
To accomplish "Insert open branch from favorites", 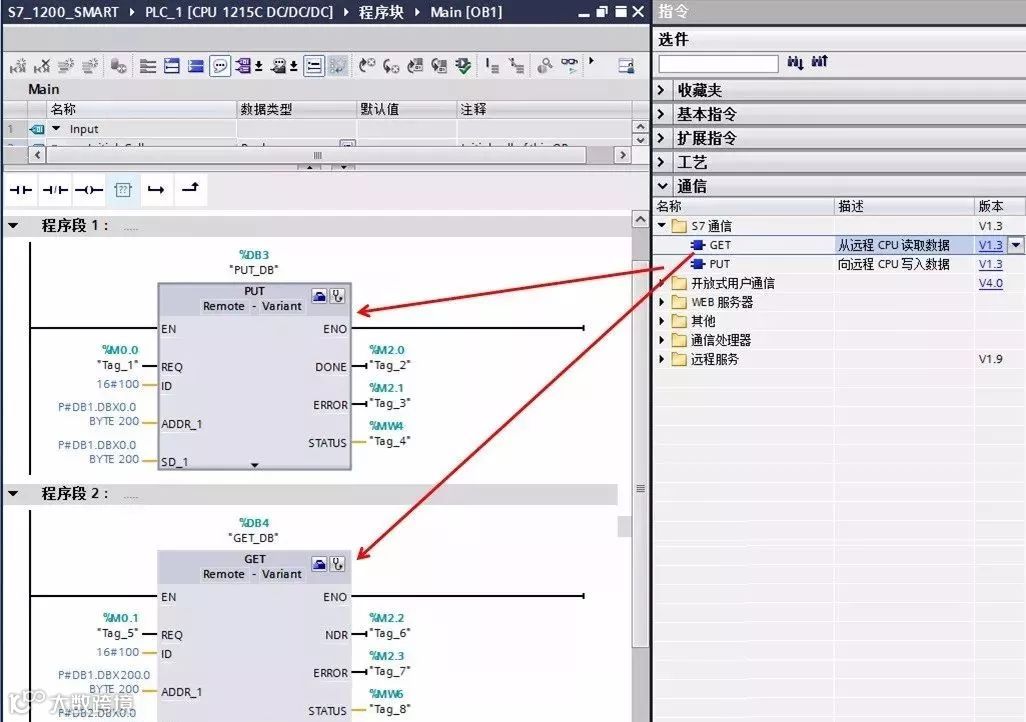I will pos(156,190).
